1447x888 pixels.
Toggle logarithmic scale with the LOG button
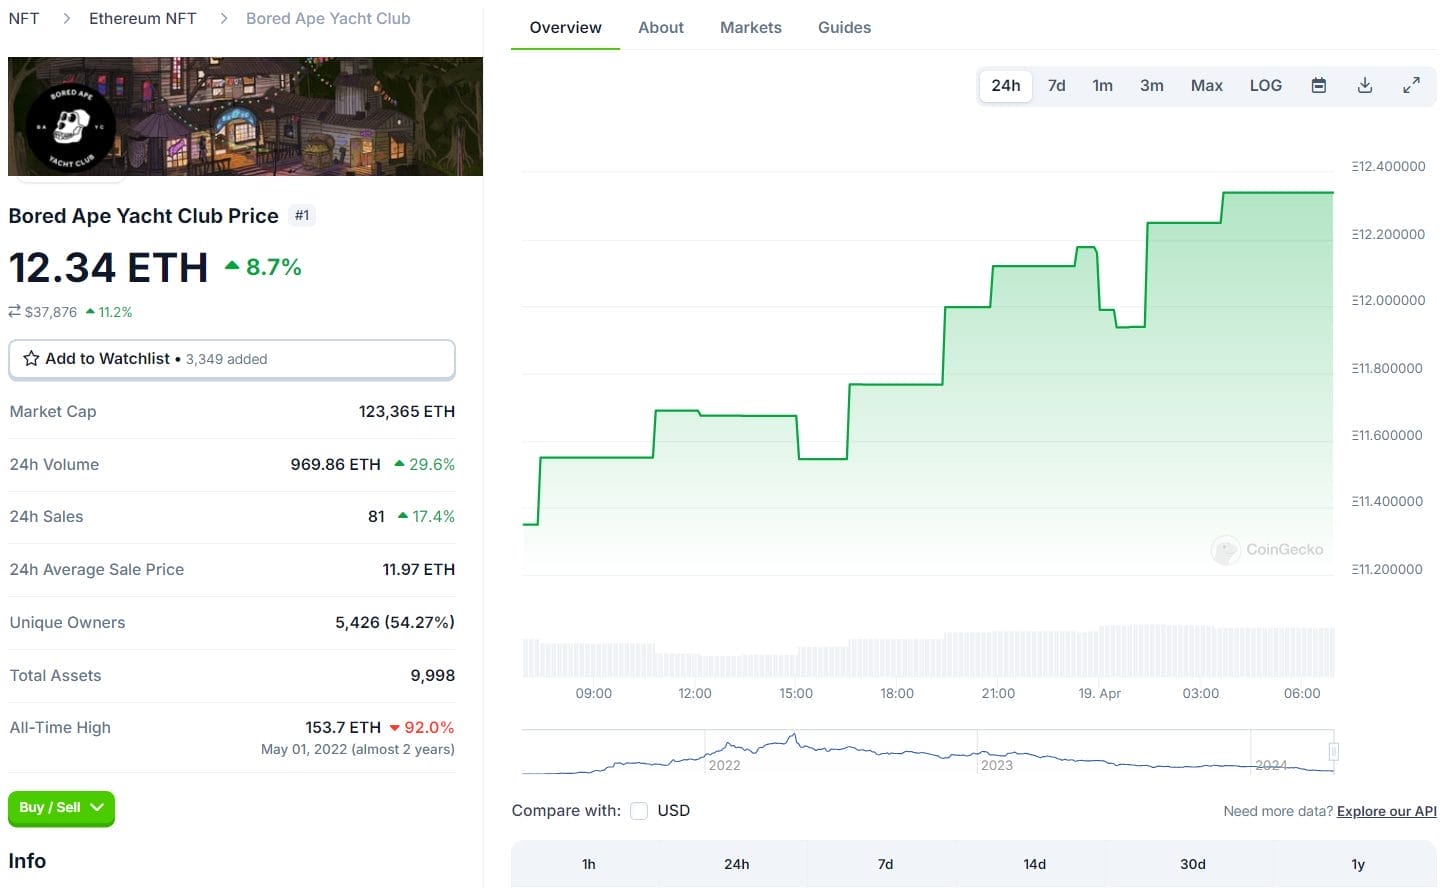point(1265,85)
